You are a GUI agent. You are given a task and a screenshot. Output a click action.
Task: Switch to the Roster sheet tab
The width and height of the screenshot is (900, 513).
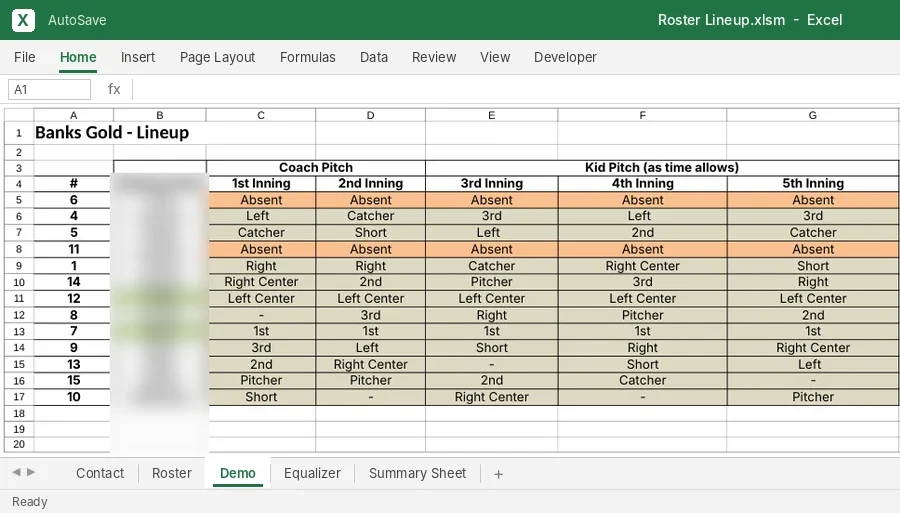[172, 473]
